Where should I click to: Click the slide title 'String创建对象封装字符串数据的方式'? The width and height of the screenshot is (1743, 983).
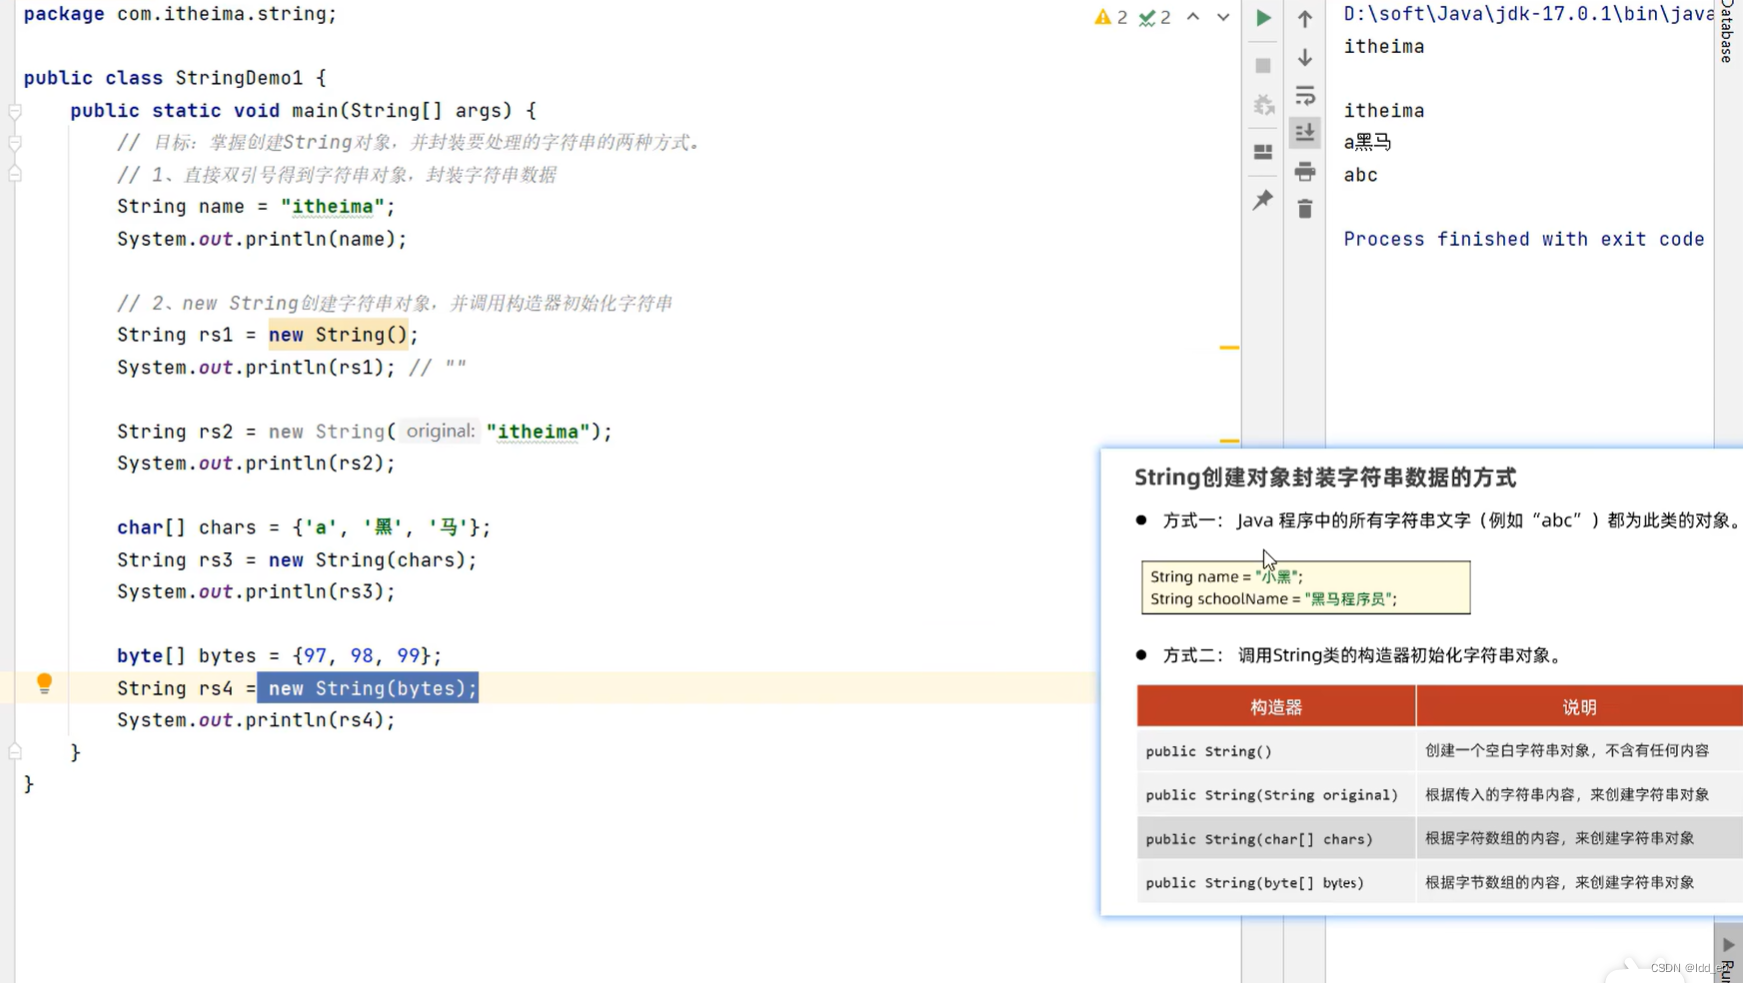[x=1325, y=478]
